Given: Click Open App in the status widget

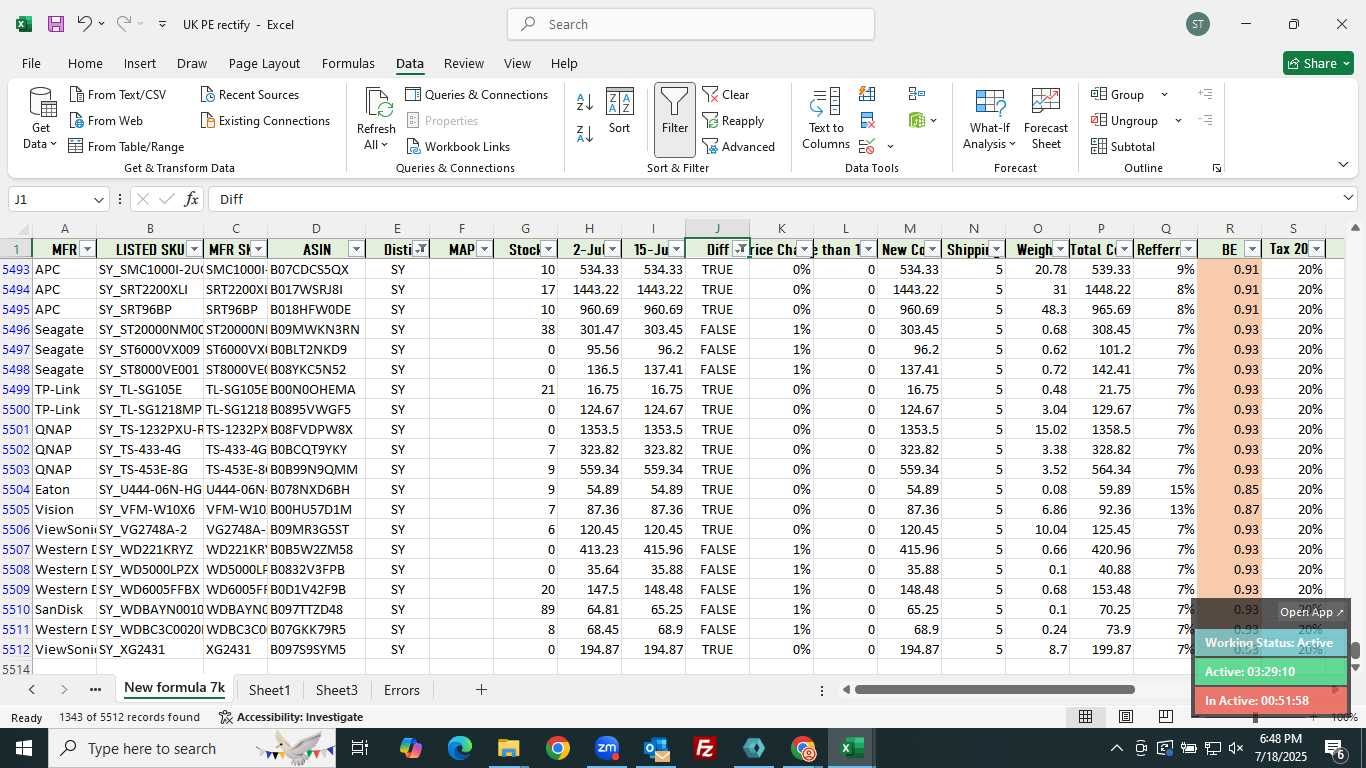Looking at the screenshot, I should 1312,612.
